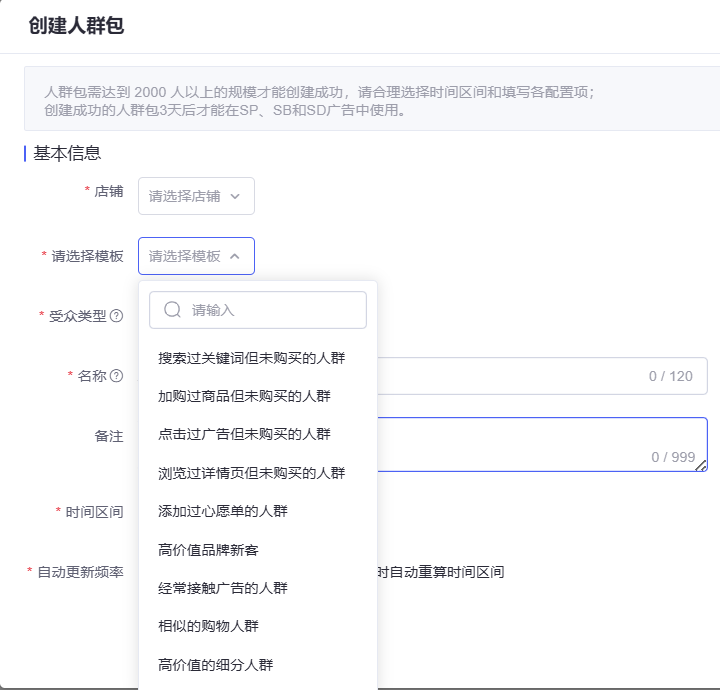Click the down chevron in 店铺 selector
720x690 pixels.
[235, 196]
